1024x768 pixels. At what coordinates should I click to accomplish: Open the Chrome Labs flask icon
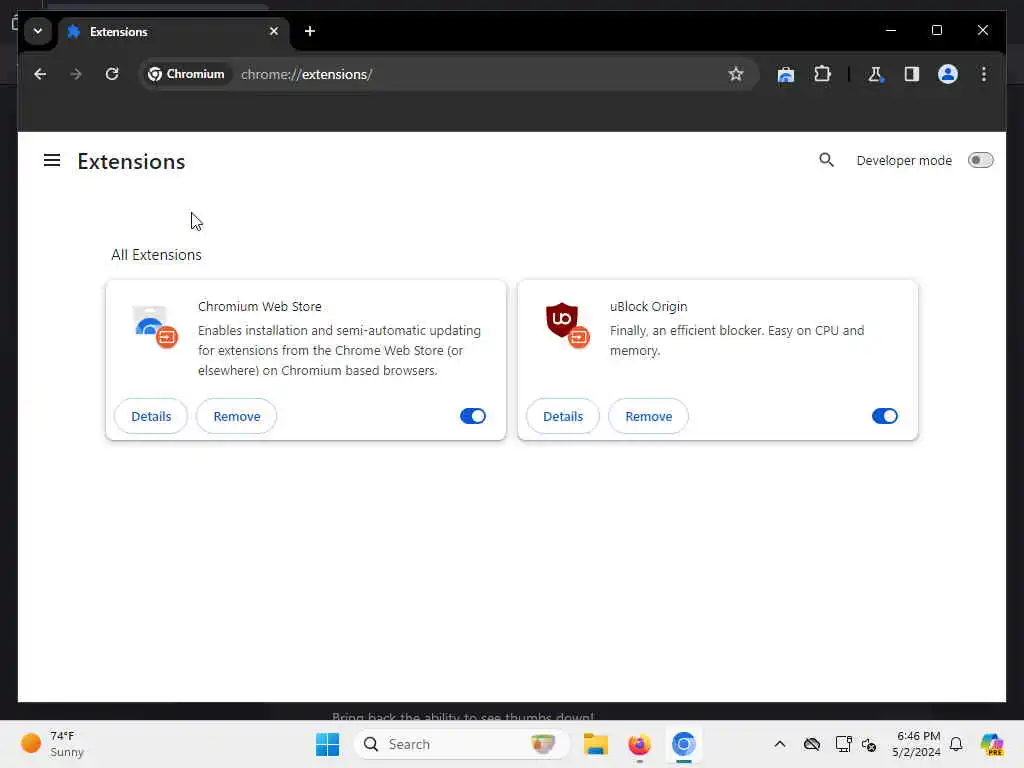pos(876,74)
